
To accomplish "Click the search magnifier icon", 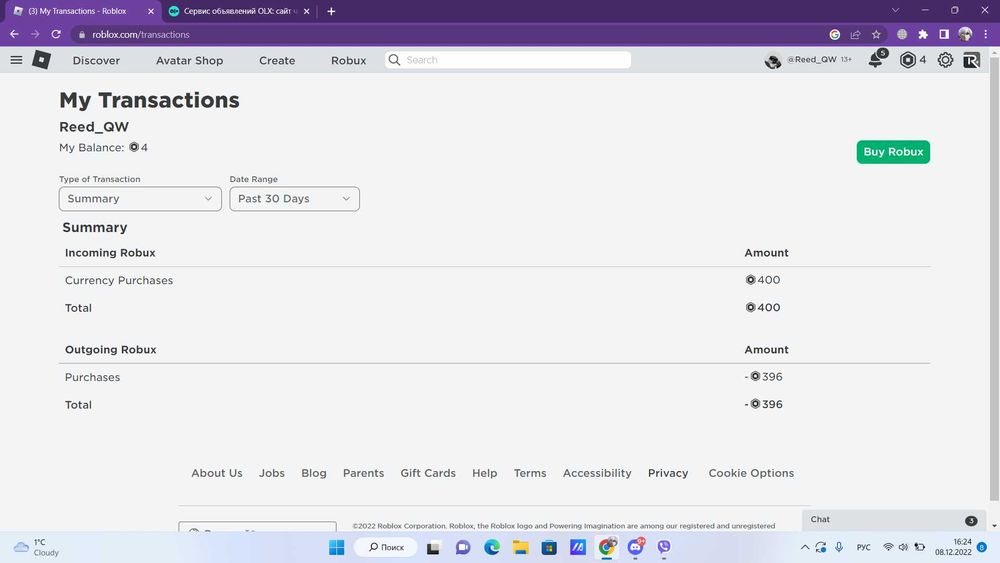I will (394, 60).
